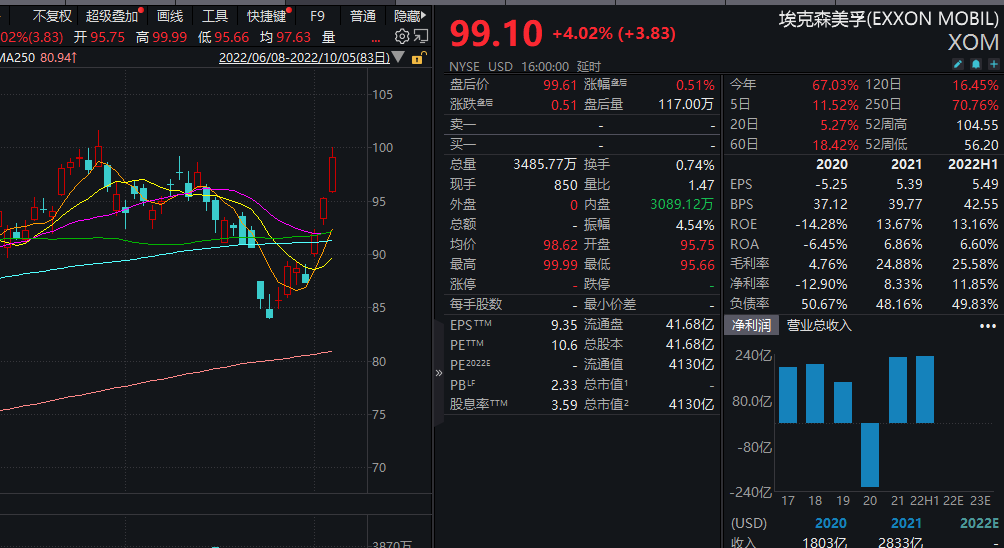Click the blue 2022E year label at bottom
The width and height of the screenshot is (1004, 548).
[x=979, y=523]
